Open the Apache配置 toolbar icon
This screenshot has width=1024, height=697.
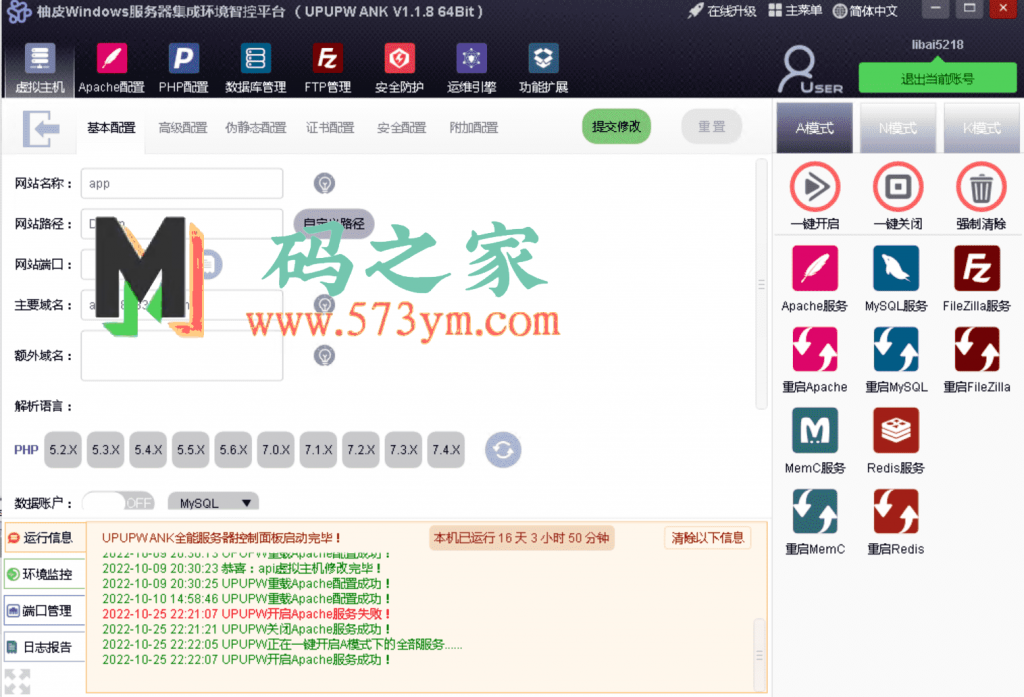click(x=112, y=68)
